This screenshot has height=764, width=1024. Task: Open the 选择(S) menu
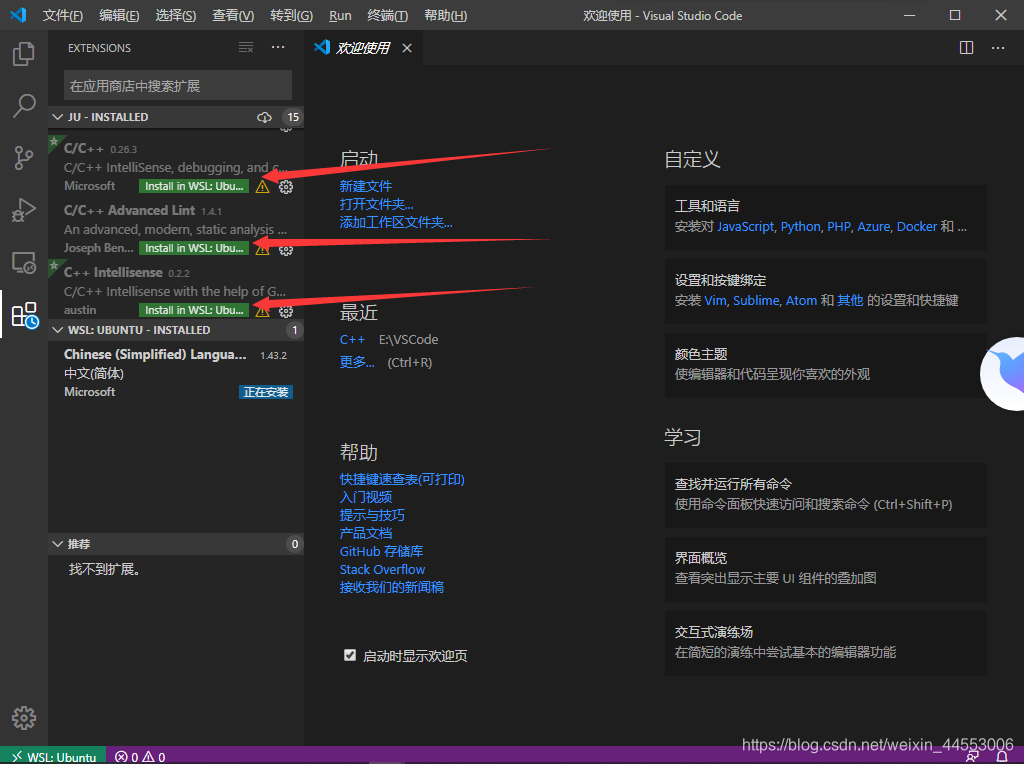(176, 15)
